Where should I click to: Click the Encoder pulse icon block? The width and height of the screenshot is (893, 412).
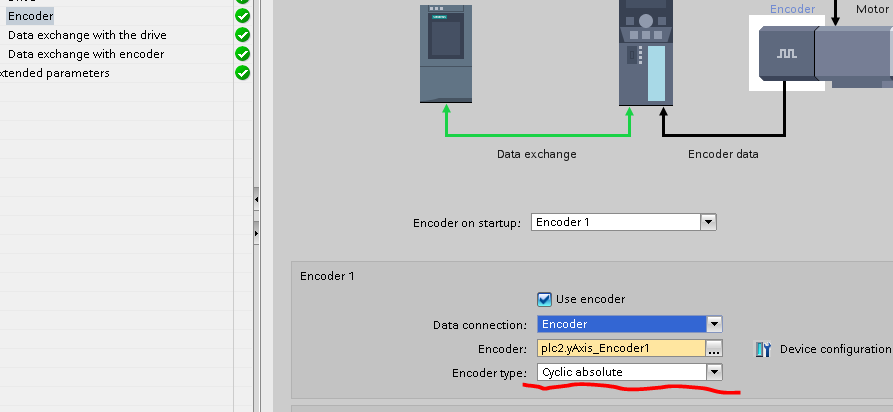787,54
